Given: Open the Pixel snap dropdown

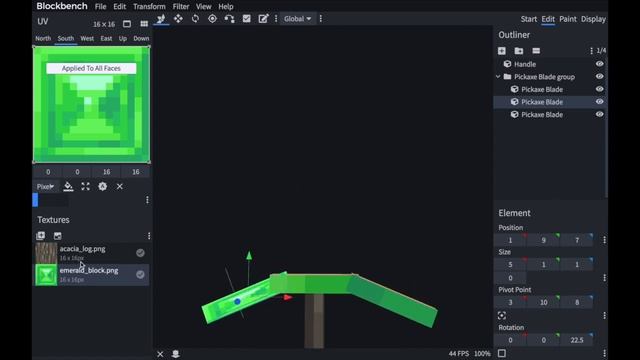Looking at the screenshot, I should tap(46, 187).
